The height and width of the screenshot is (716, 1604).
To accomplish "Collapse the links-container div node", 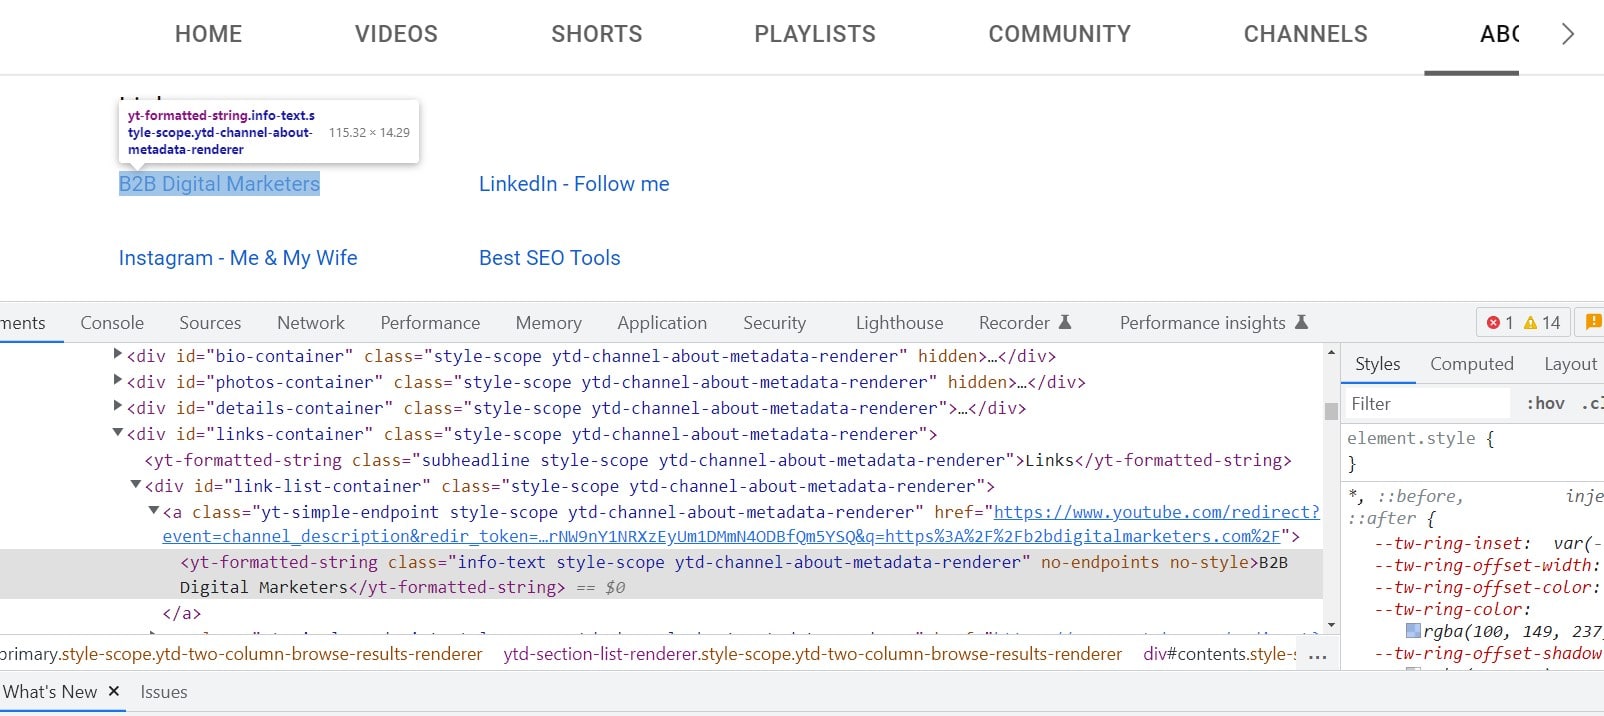I will click(x=118, y=433).
